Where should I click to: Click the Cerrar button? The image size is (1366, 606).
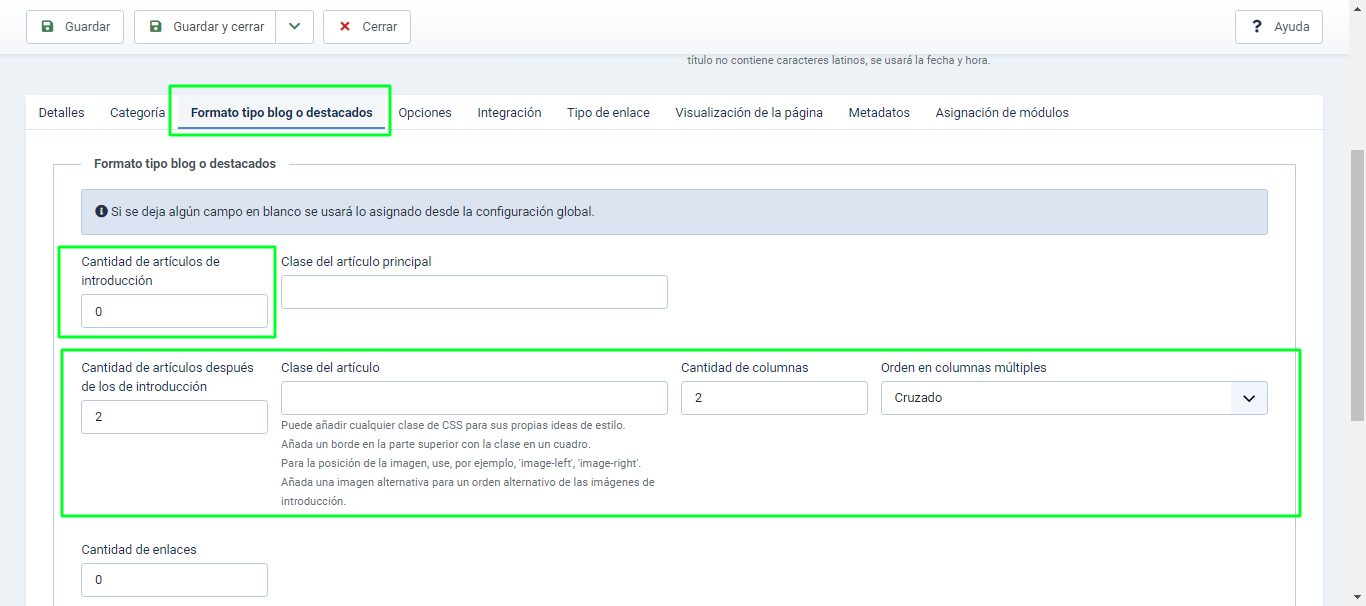click(x=367, y=27)
